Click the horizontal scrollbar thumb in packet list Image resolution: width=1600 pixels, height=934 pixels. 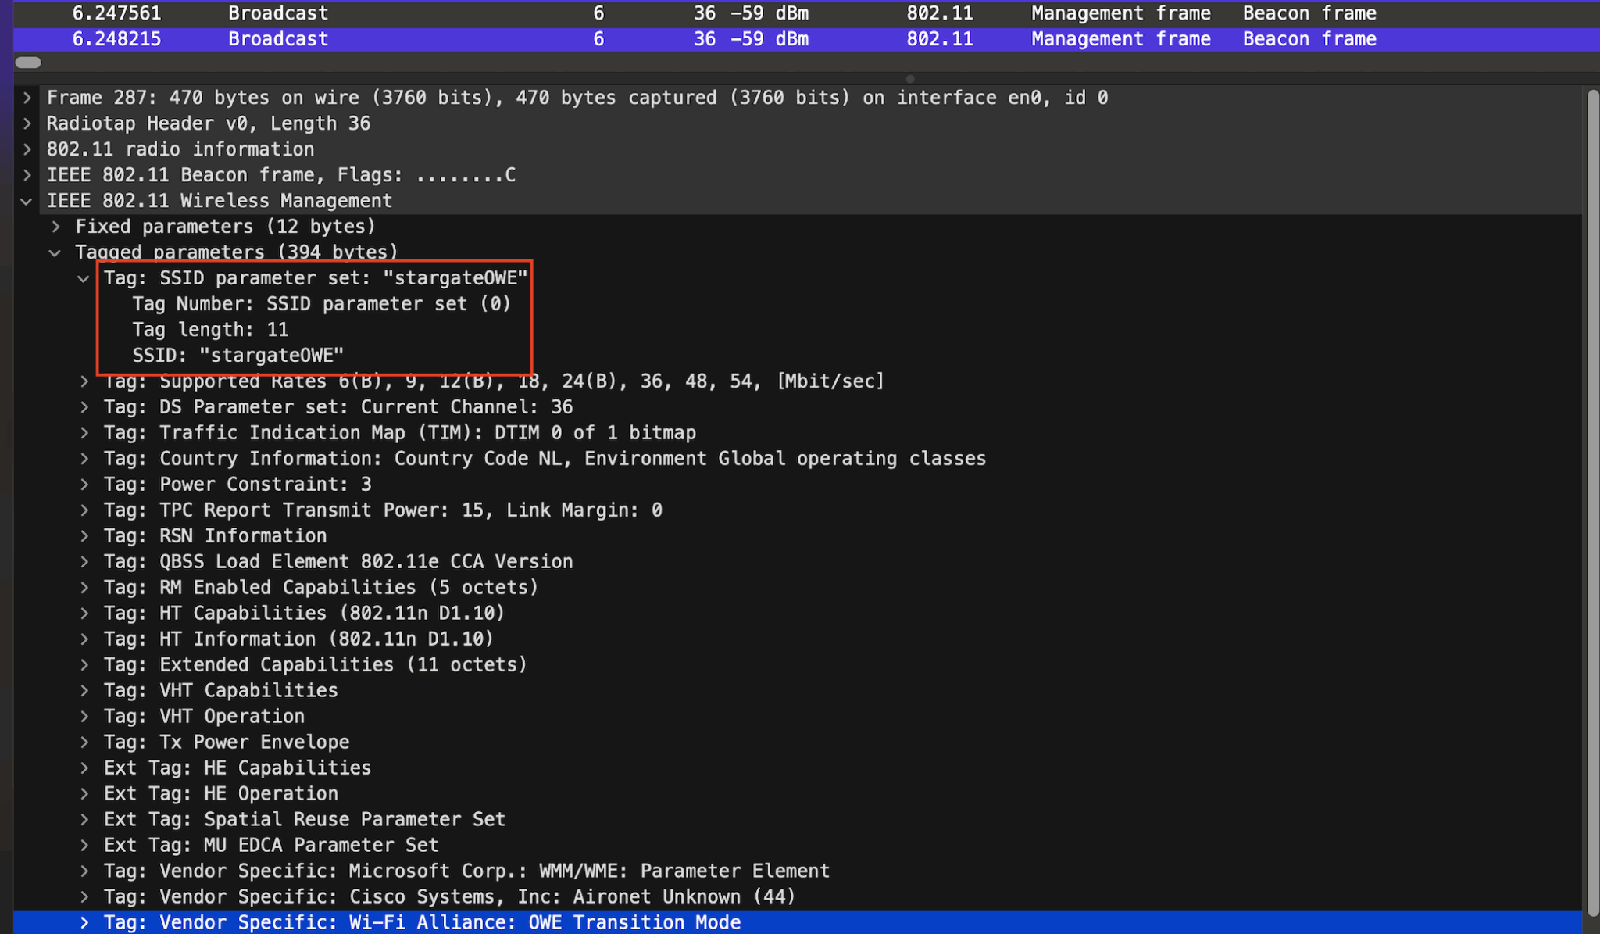point(28,63)
